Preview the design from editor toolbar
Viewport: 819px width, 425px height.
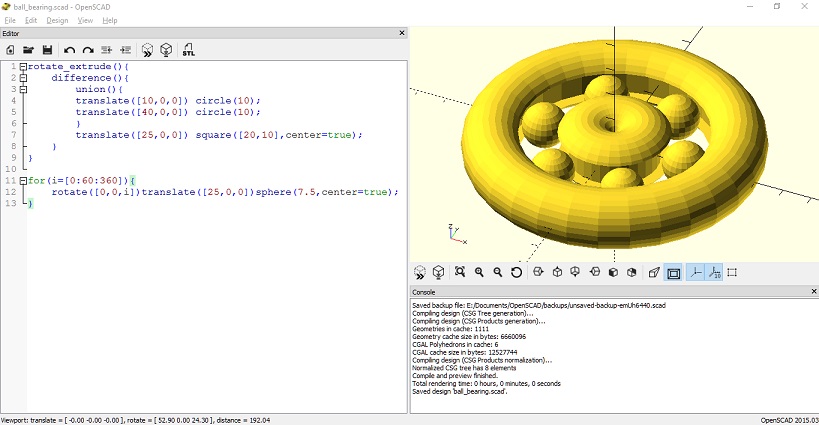[147, 50]
